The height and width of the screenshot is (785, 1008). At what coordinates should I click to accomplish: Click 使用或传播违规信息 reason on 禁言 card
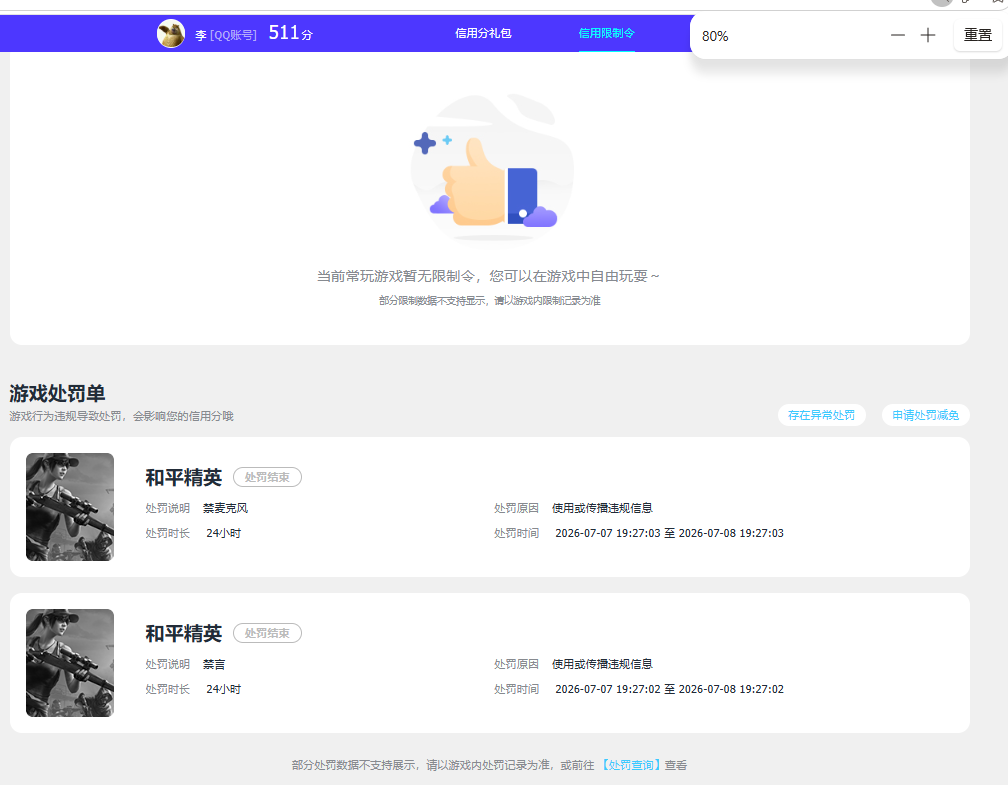click(602, 664)
